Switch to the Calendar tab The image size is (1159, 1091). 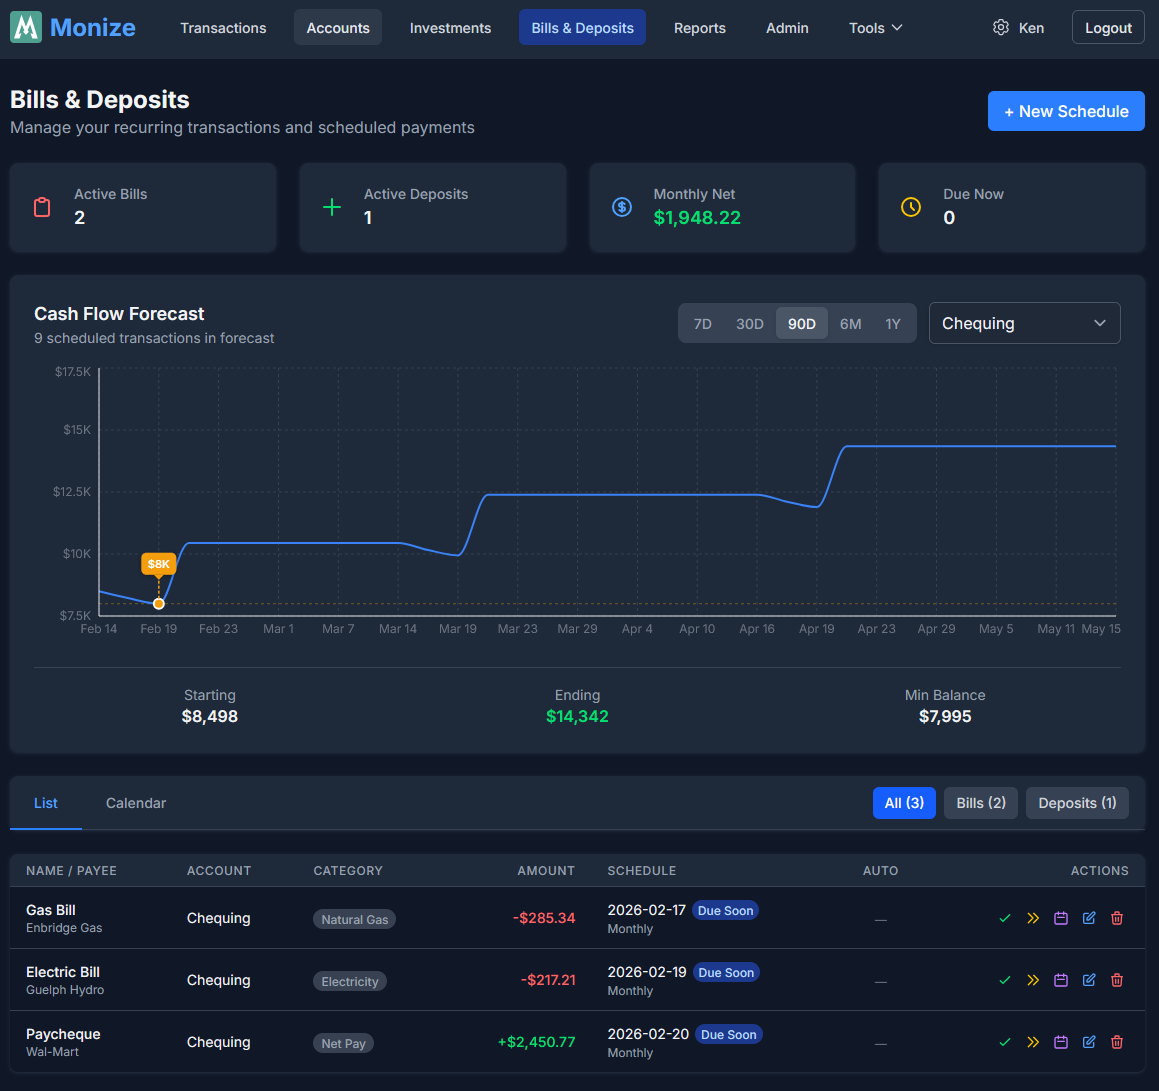(x=136, y=803)
